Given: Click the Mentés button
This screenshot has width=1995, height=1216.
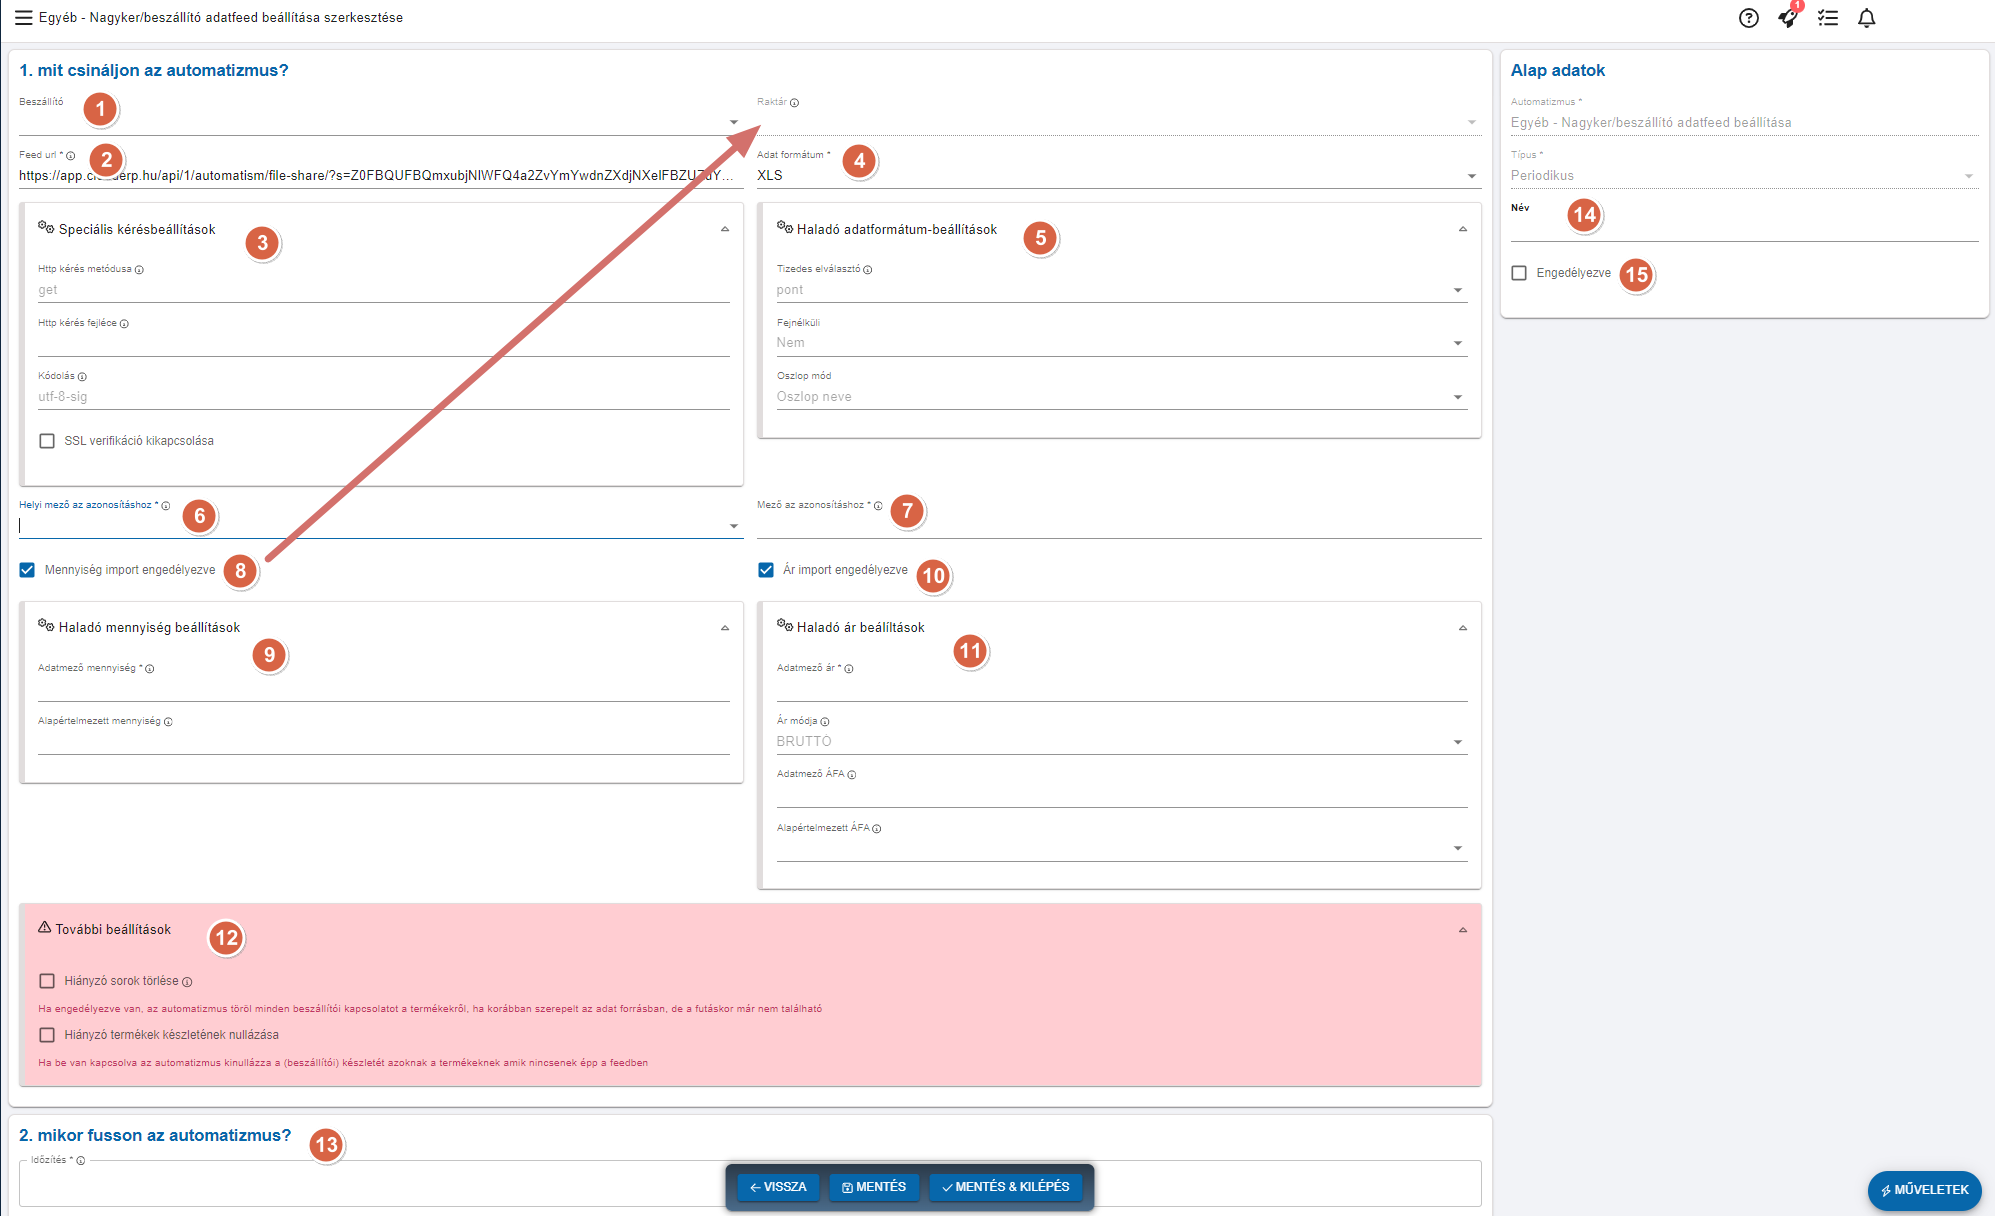Looking at the screenshot, I should (874, 1187).
